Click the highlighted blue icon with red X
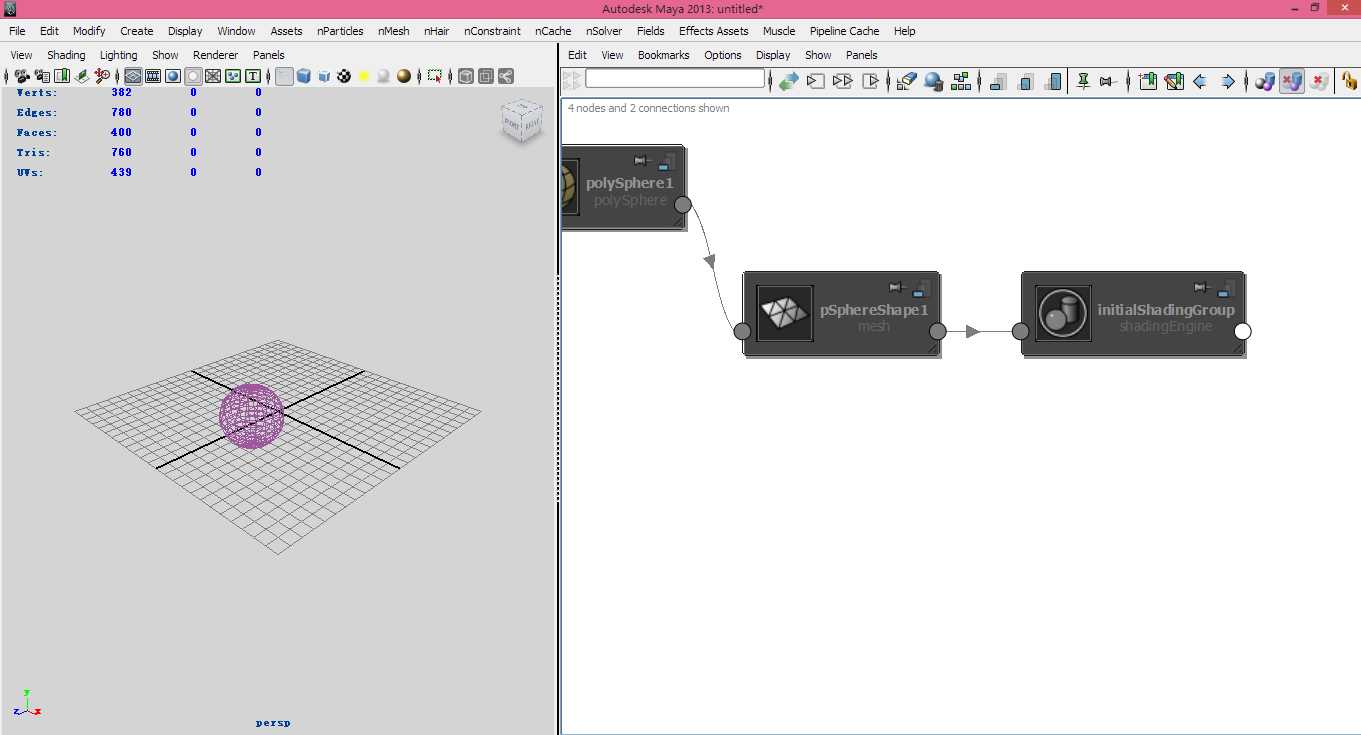The image size is (1361, 735). (x=1292, y=81)
